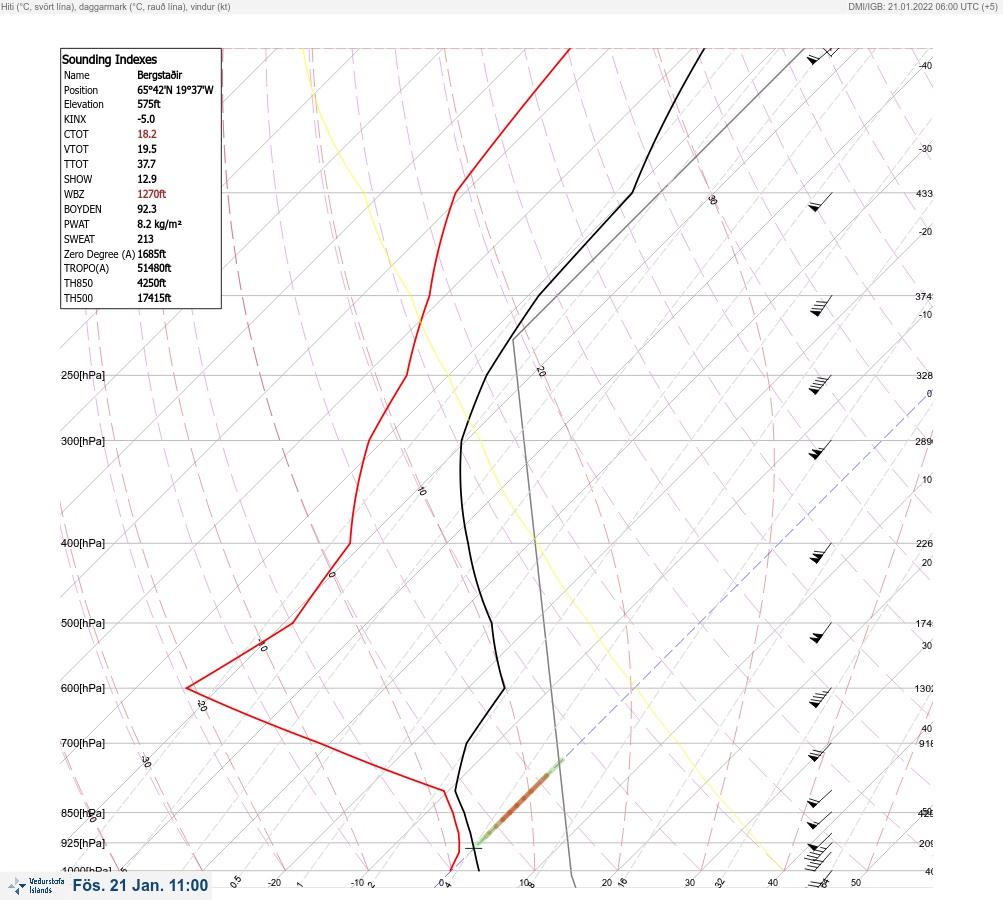Click the '700[hPa]' pressure label

83,743
